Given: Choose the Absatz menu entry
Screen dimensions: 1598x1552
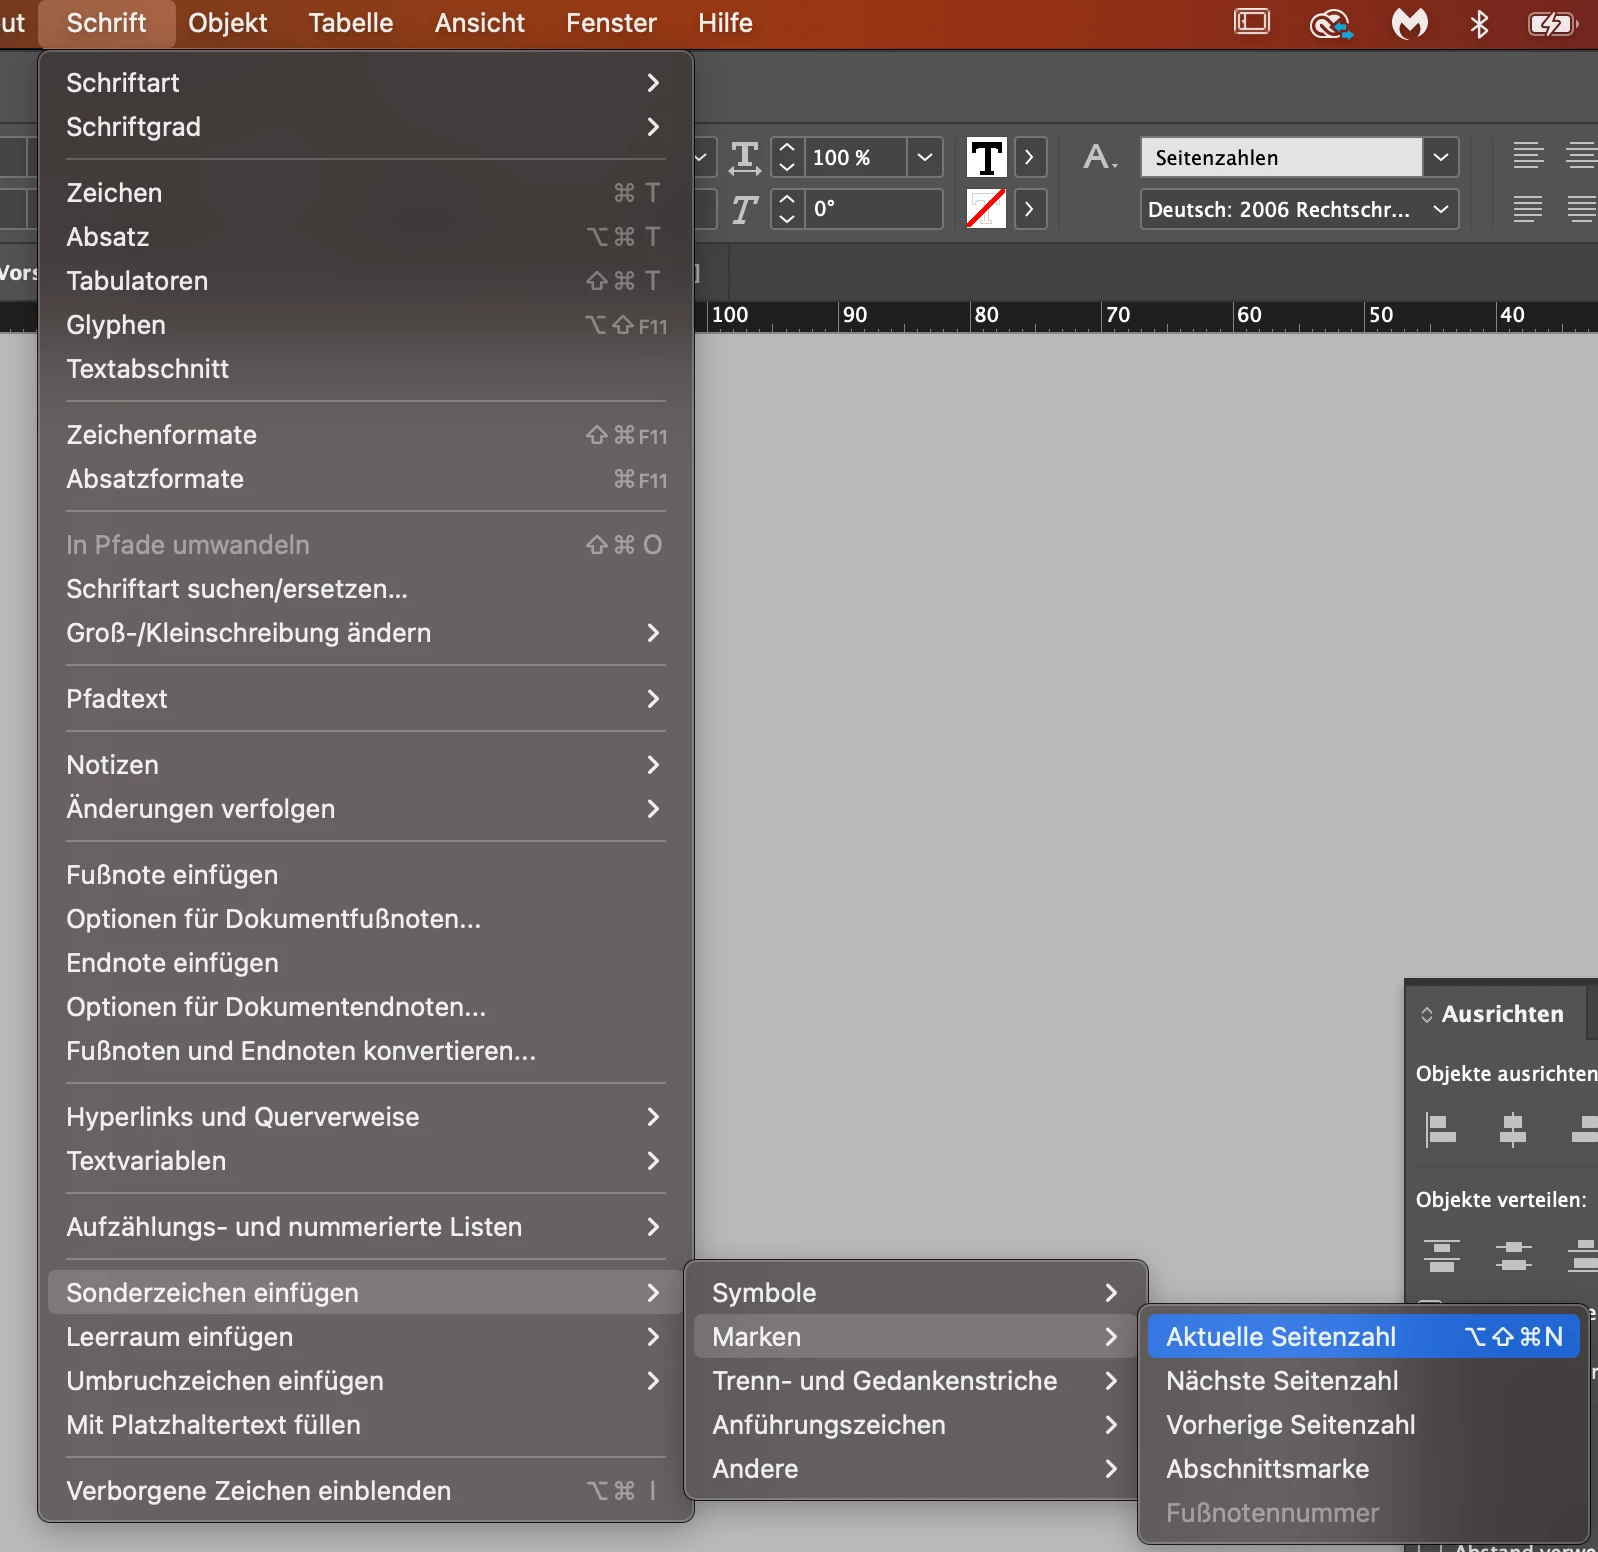Looking at the screenshot, I should click(365, 237).
